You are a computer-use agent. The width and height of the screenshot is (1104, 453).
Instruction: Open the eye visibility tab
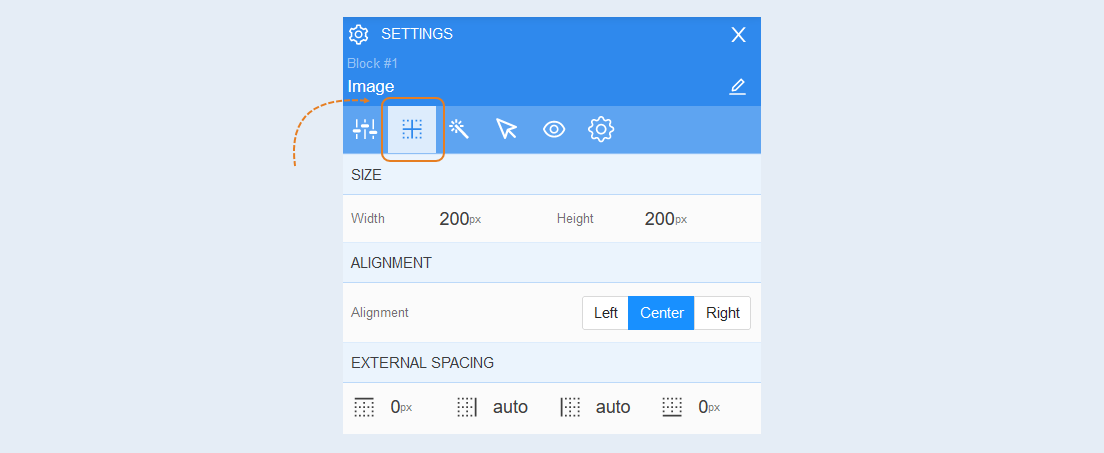(554, 129)
